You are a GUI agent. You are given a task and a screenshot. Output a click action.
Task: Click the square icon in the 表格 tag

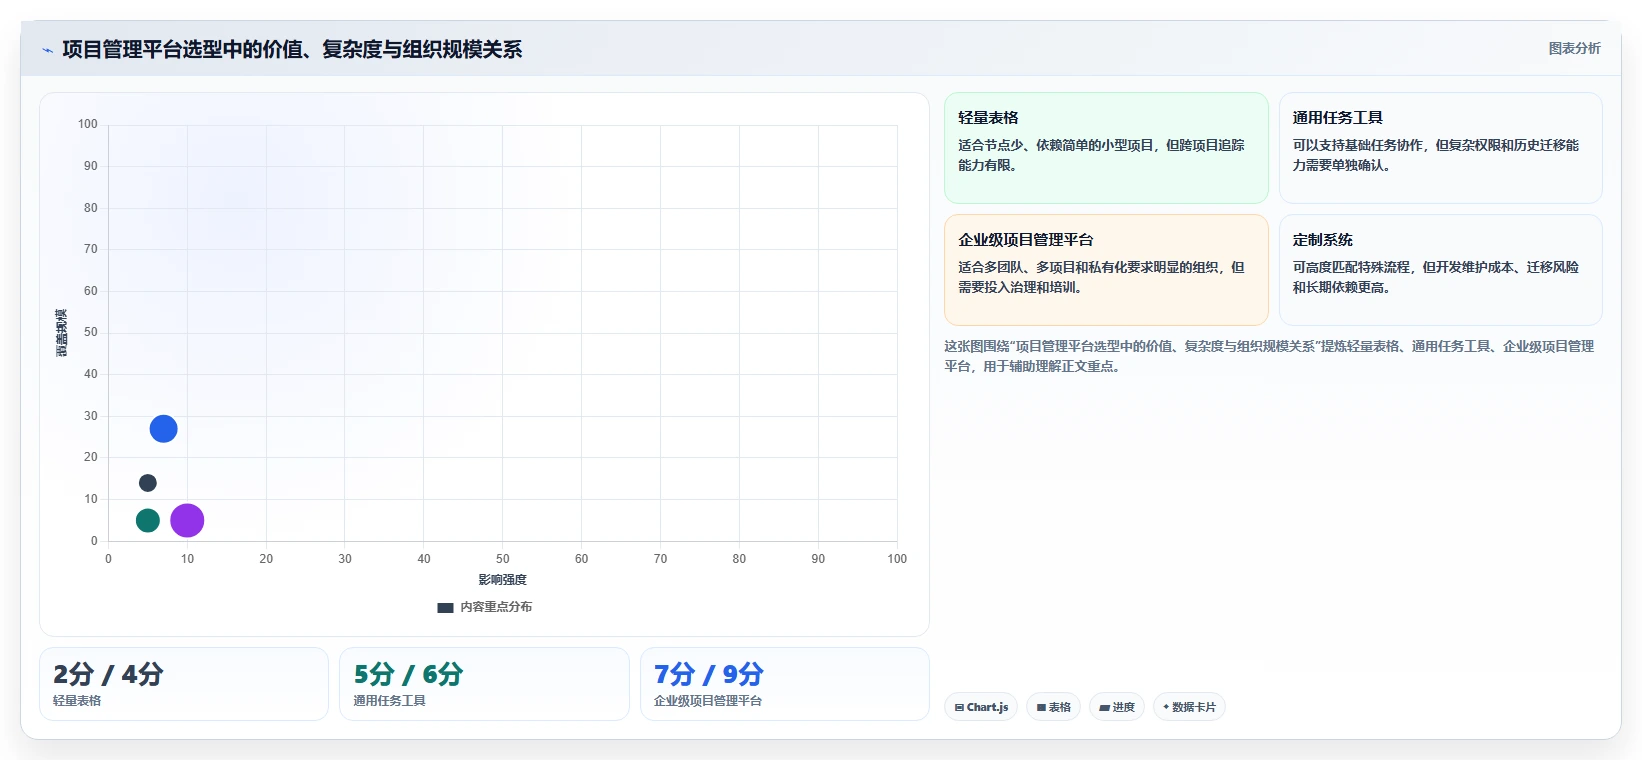tap(1041, 707)
